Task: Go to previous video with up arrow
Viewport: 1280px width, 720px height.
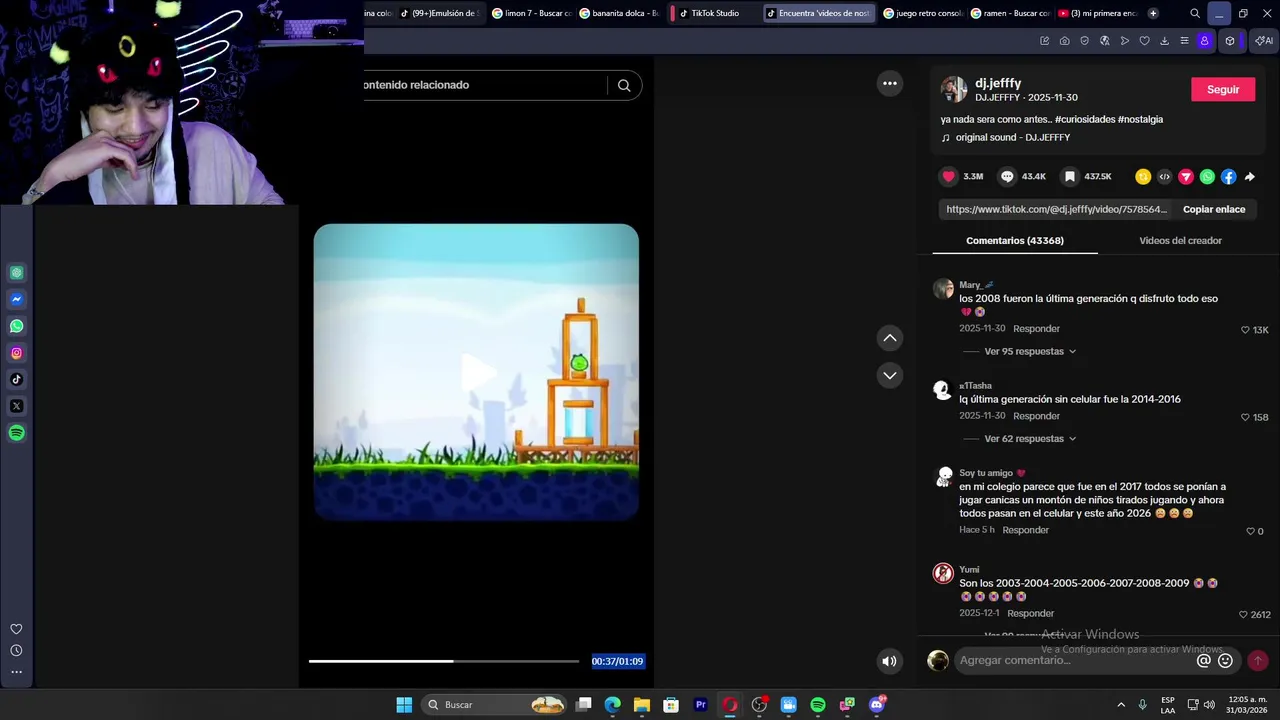Action: [x=890, y=338]
